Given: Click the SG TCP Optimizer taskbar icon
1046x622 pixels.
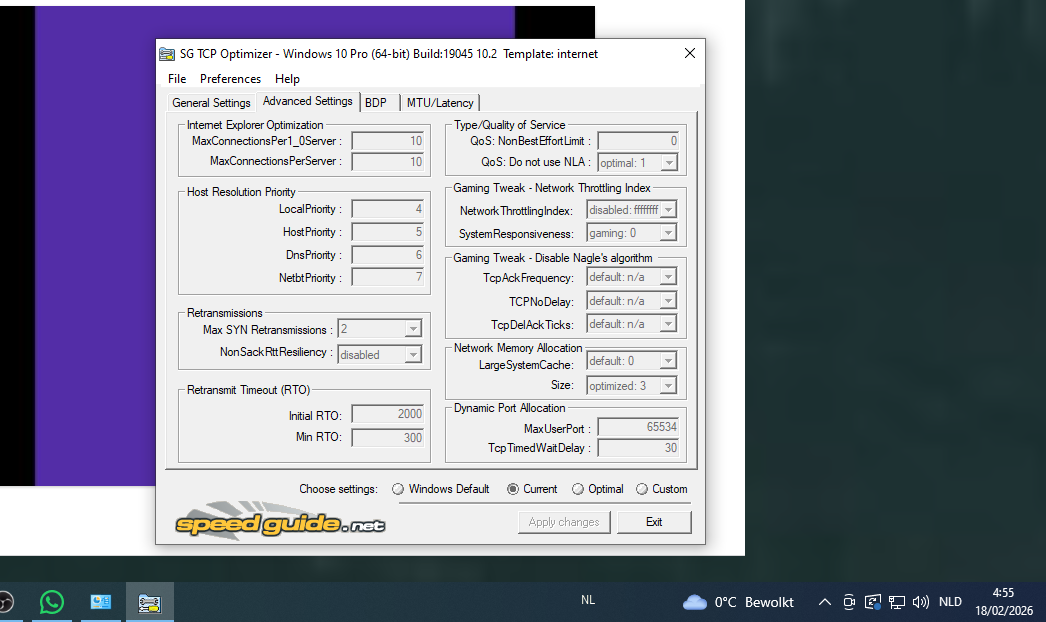Looking at the screenshot, I should 149,603.
